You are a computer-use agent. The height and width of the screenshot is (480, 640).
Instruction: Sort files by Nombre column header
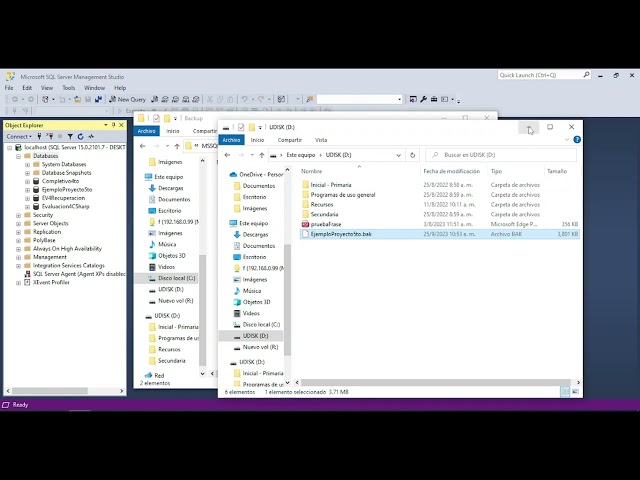(x=312, y=171)
